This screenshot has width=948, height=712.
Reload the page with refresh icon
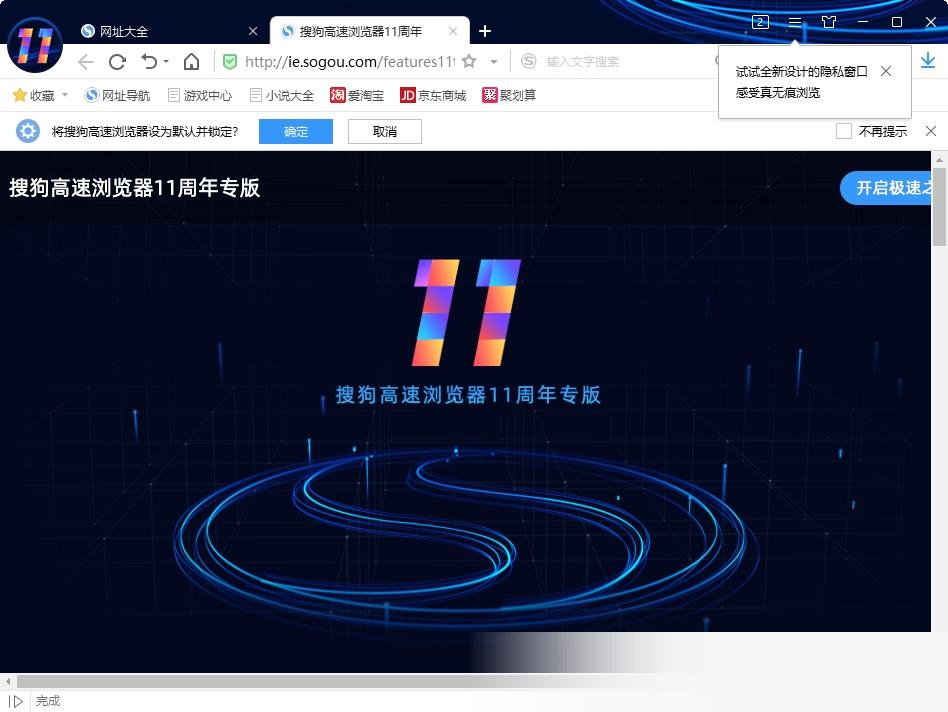pos(117,62)
